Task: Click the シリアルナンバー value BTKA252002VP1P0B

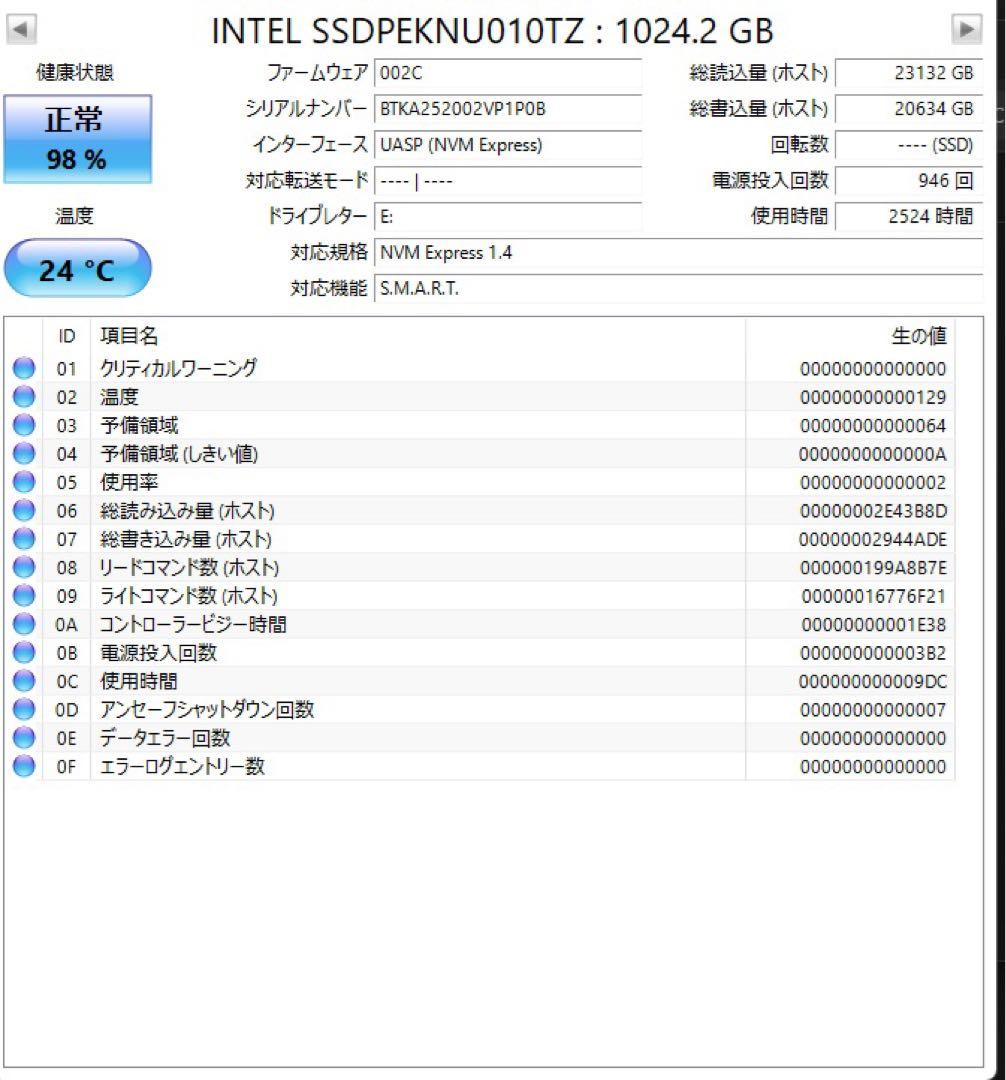Action: (508, 108)
